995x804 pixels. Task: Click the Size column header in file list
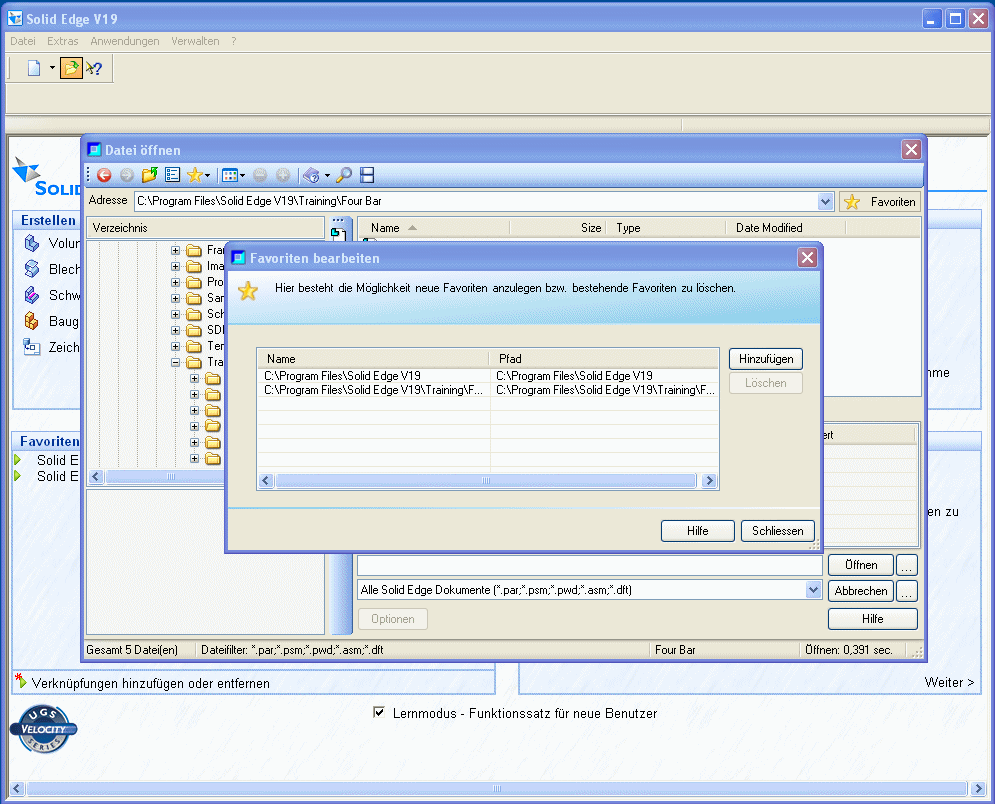pos(558,228)
